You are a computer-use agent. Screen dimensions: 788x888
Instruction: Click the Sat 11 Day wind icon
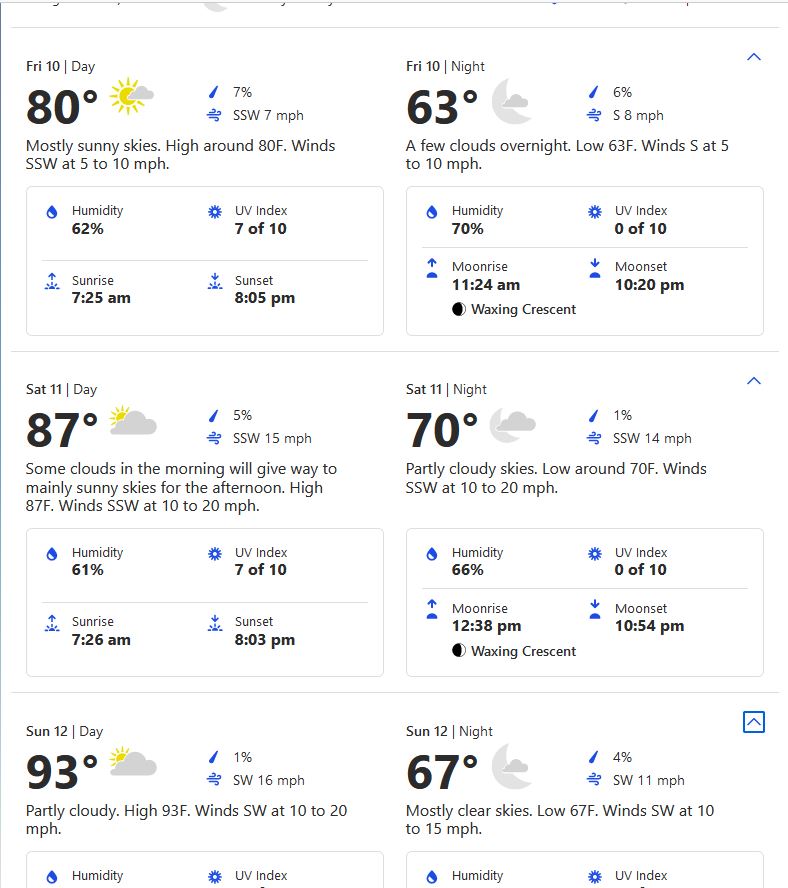pos(214,438)
